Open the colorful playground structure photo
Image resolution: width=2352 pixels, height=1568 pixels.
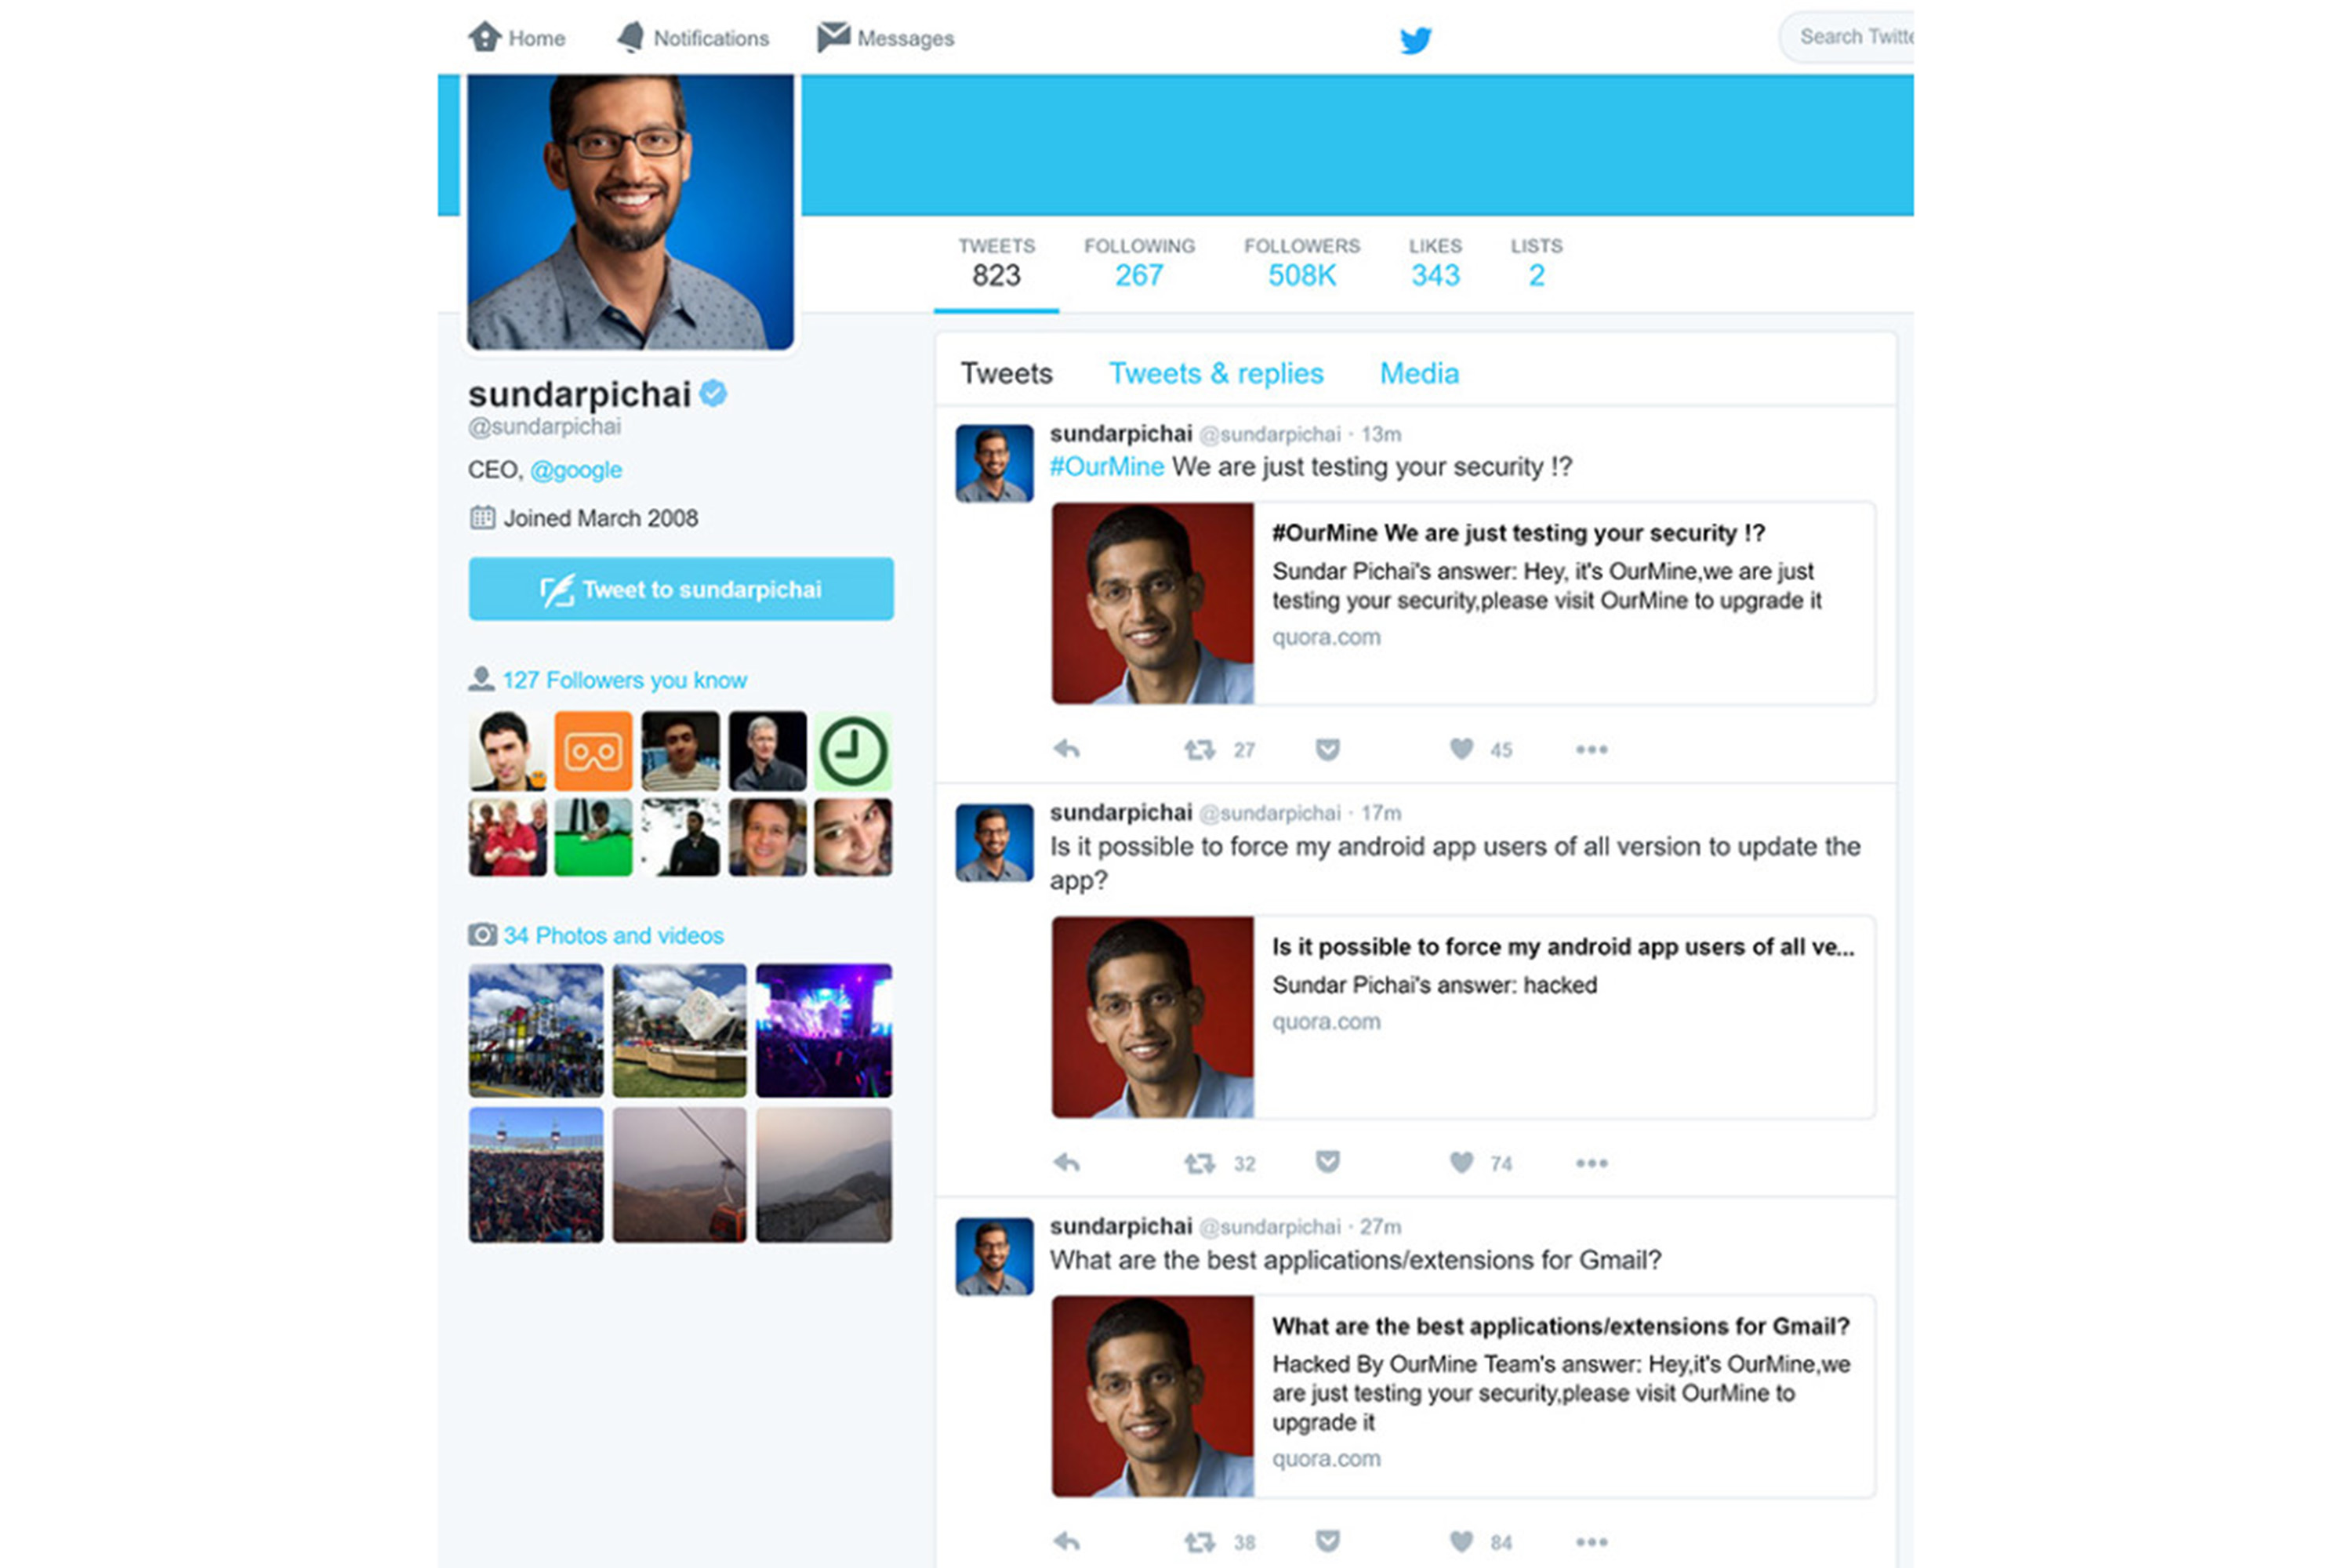[x=536, y=1030]
